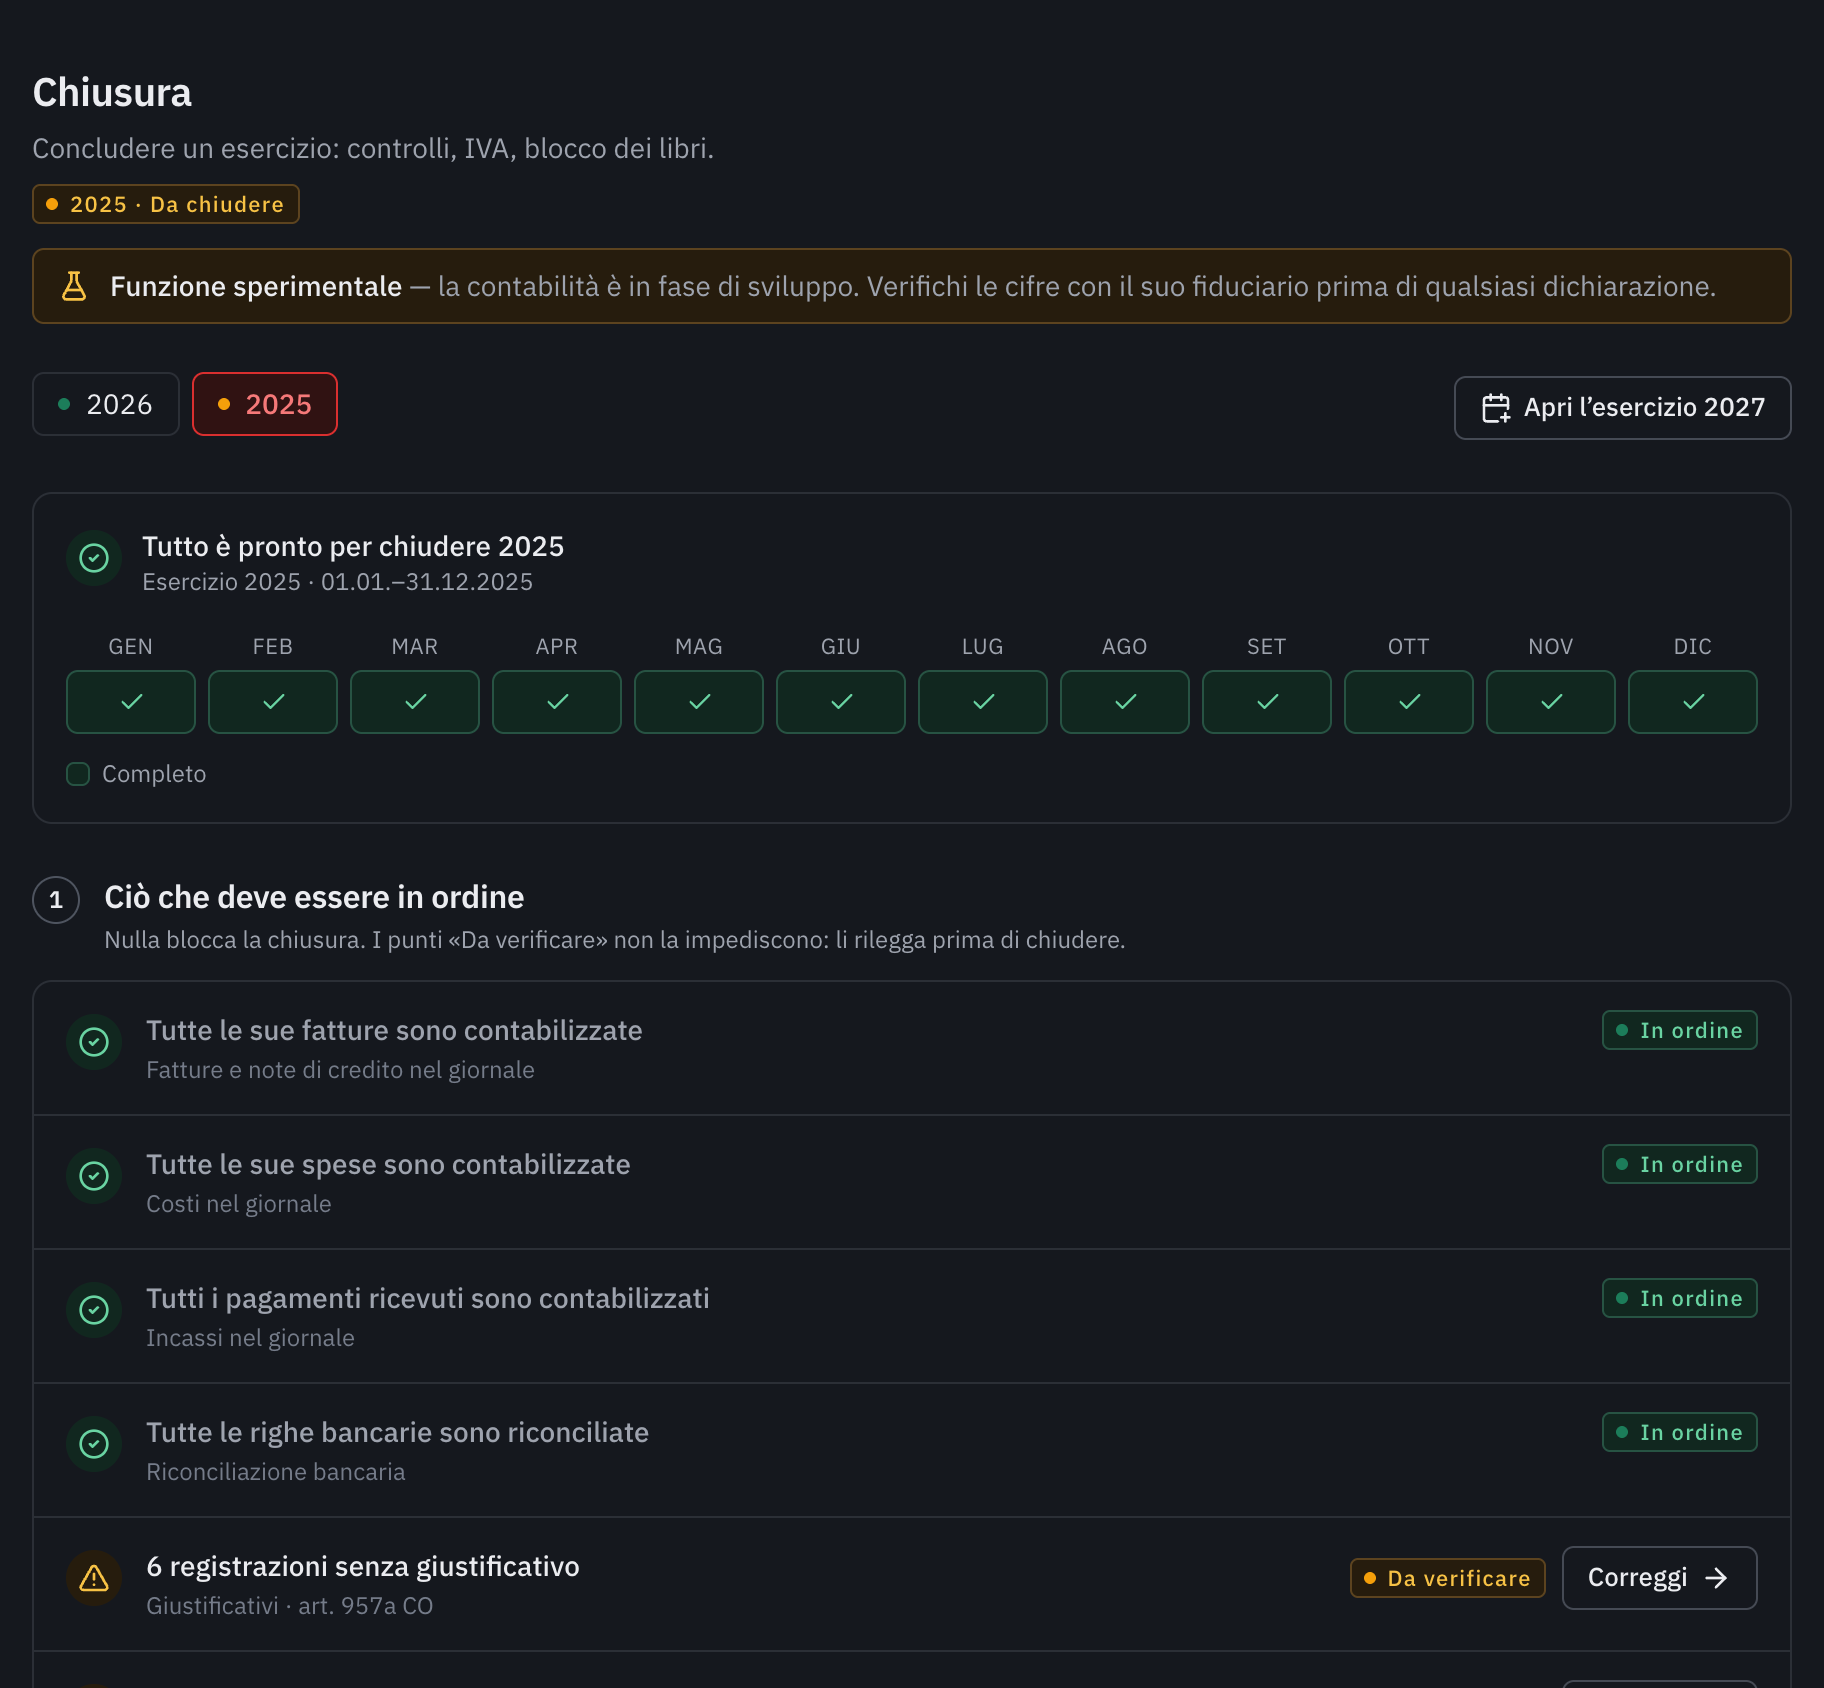Select the AGO month check cell
1824x1688 pixels.
pos(1125,702)
